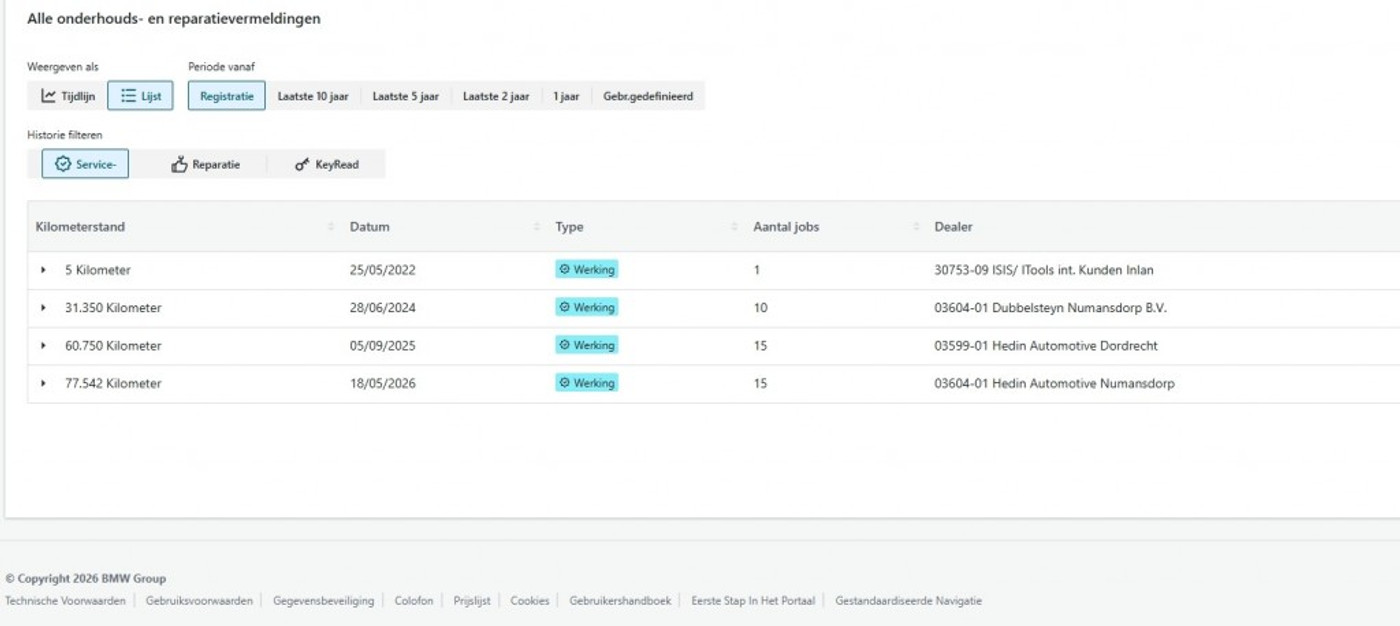
Task: Click Werking badge on 18/05/2026 row
Action: (x=587, y=383)
